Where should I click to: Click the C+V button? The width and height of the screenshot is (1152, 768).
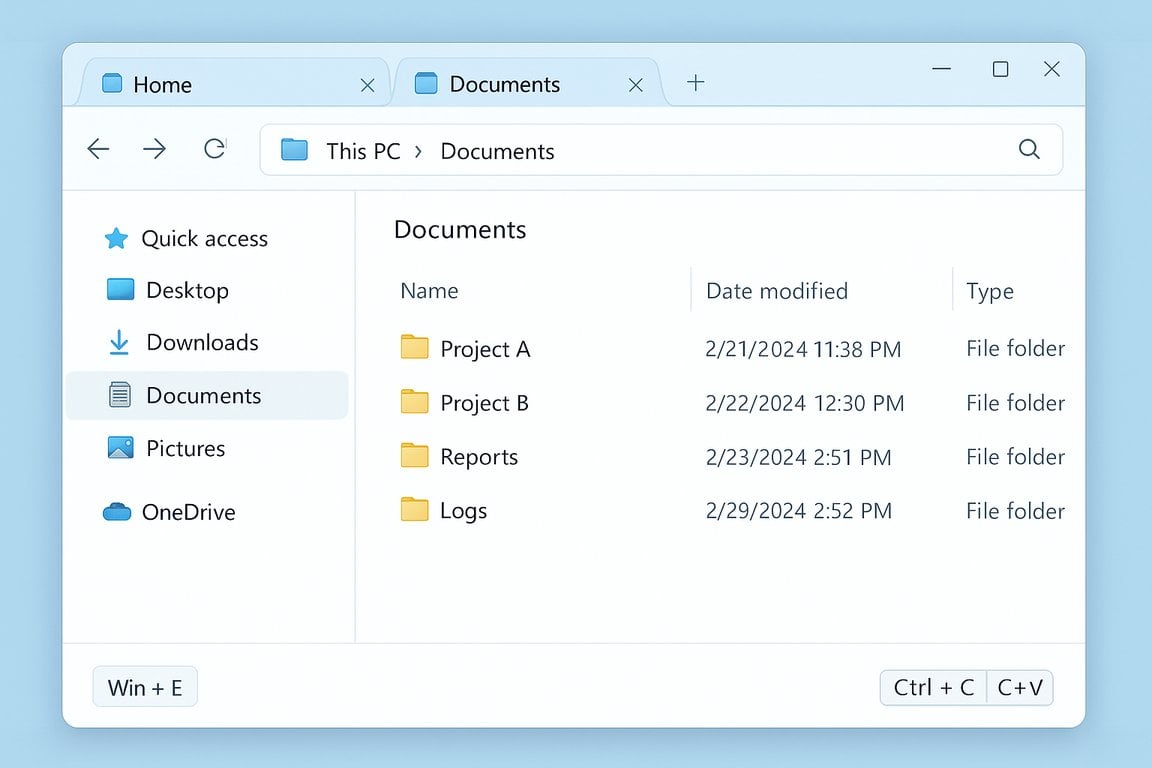click(1020, 687)
